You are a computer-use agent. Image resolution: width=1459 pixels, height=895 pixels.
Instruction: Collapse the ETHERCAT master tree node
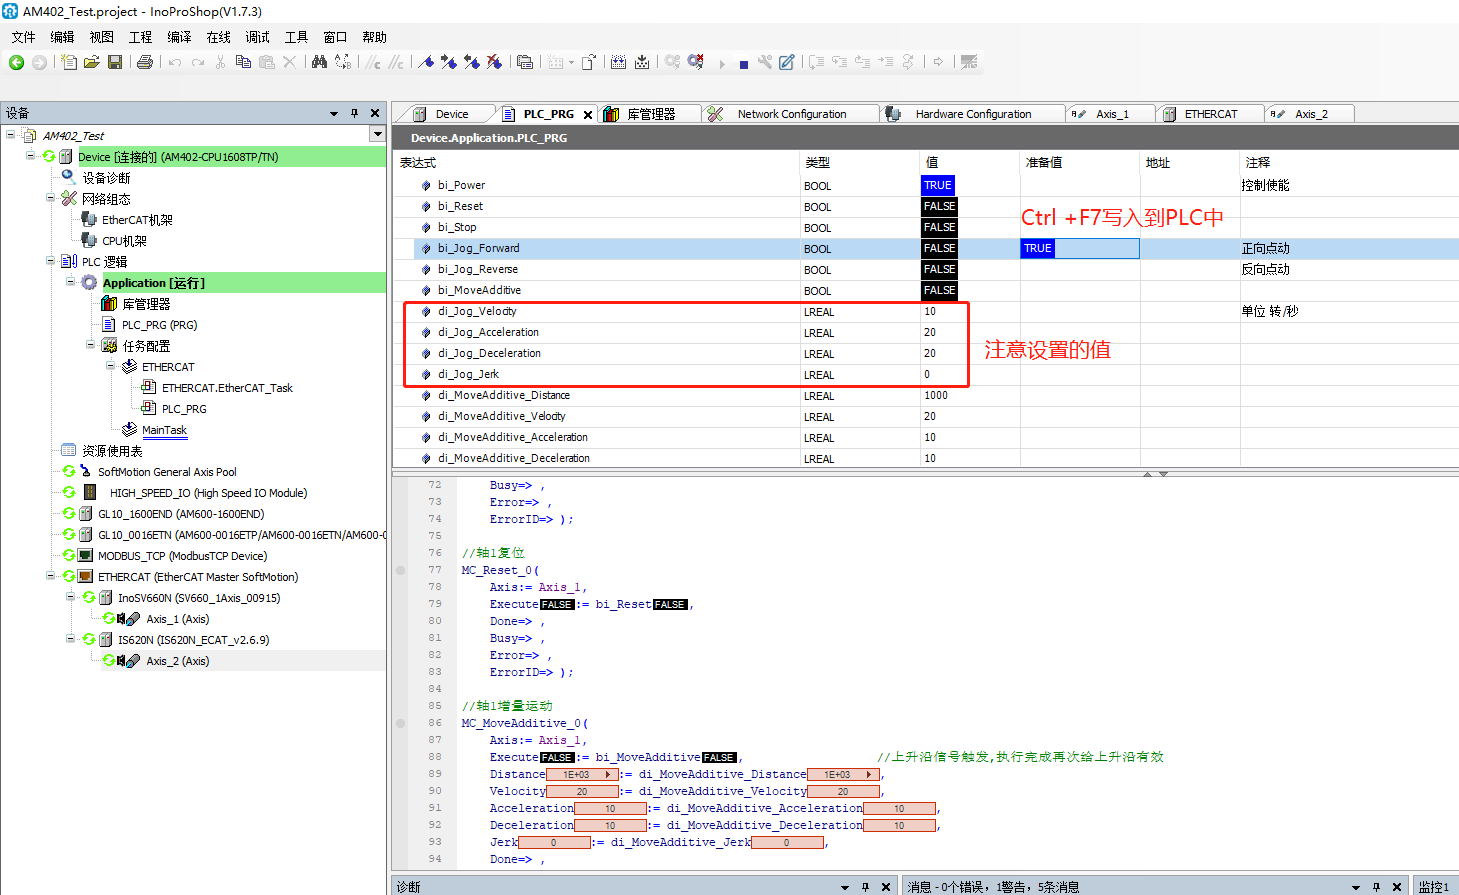tap(50, 576)
